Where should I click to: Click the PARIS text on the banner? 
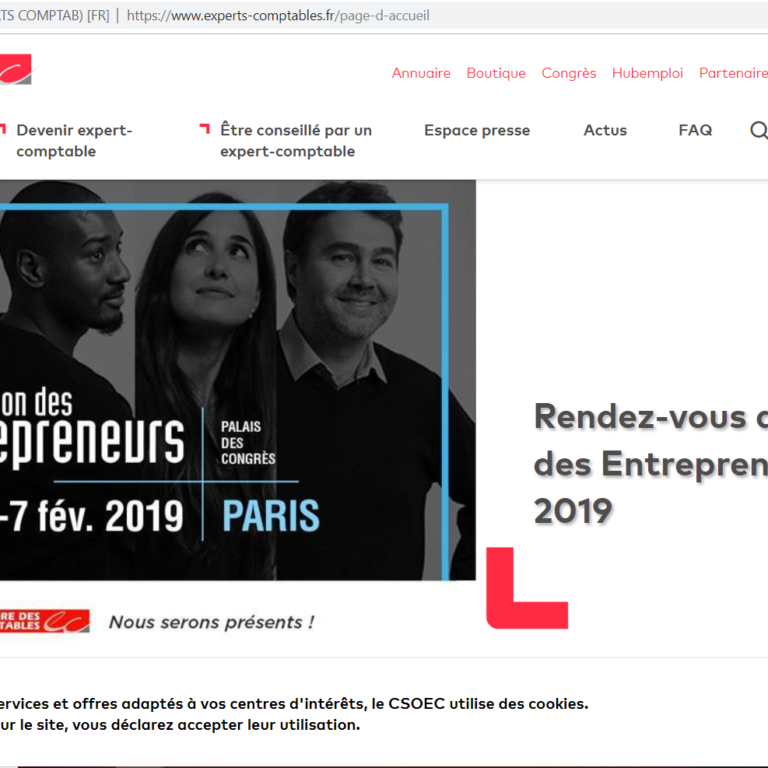coord(271,516)
